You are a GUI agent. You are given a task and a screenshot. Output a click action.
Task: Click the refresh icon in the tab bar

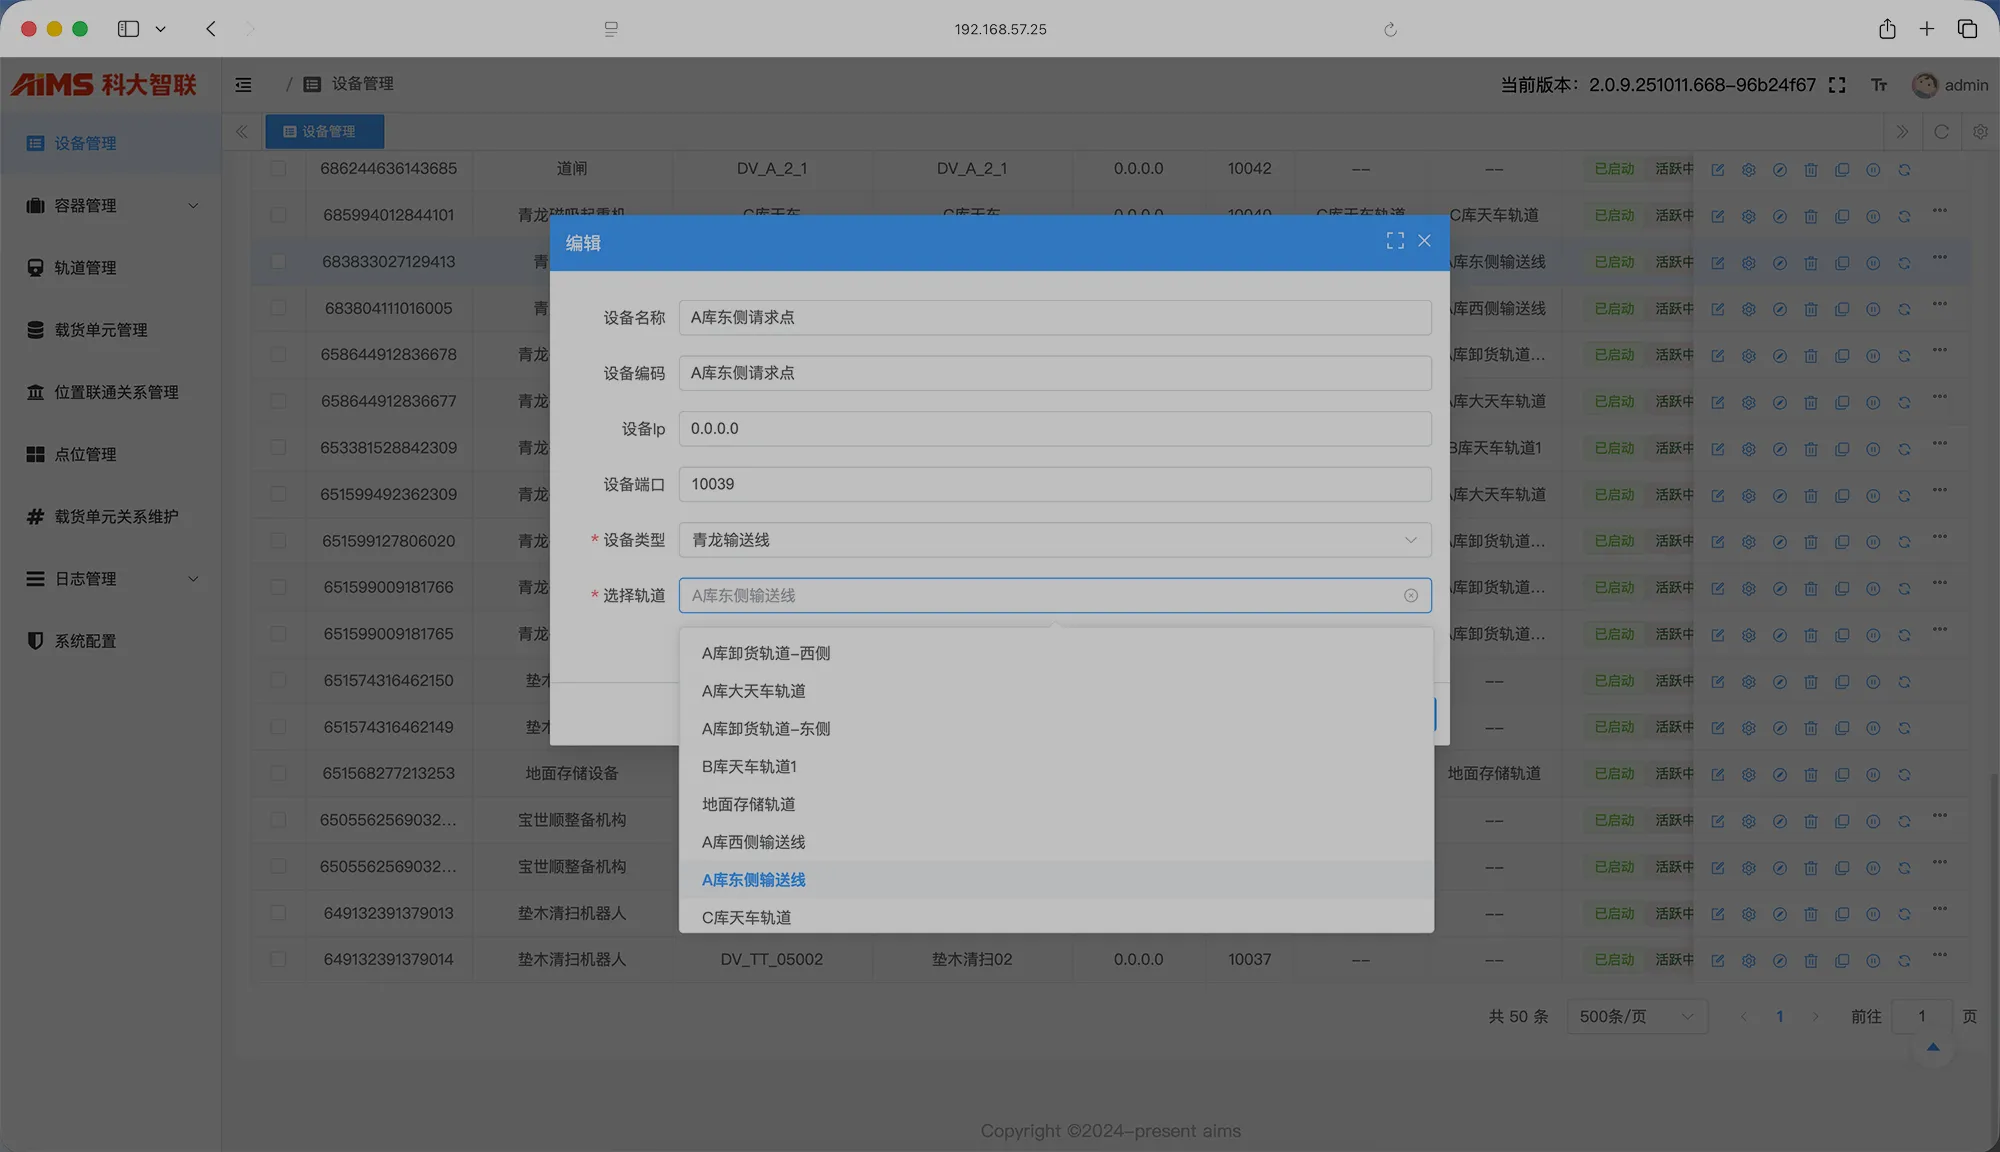[x=1941, y=132]
